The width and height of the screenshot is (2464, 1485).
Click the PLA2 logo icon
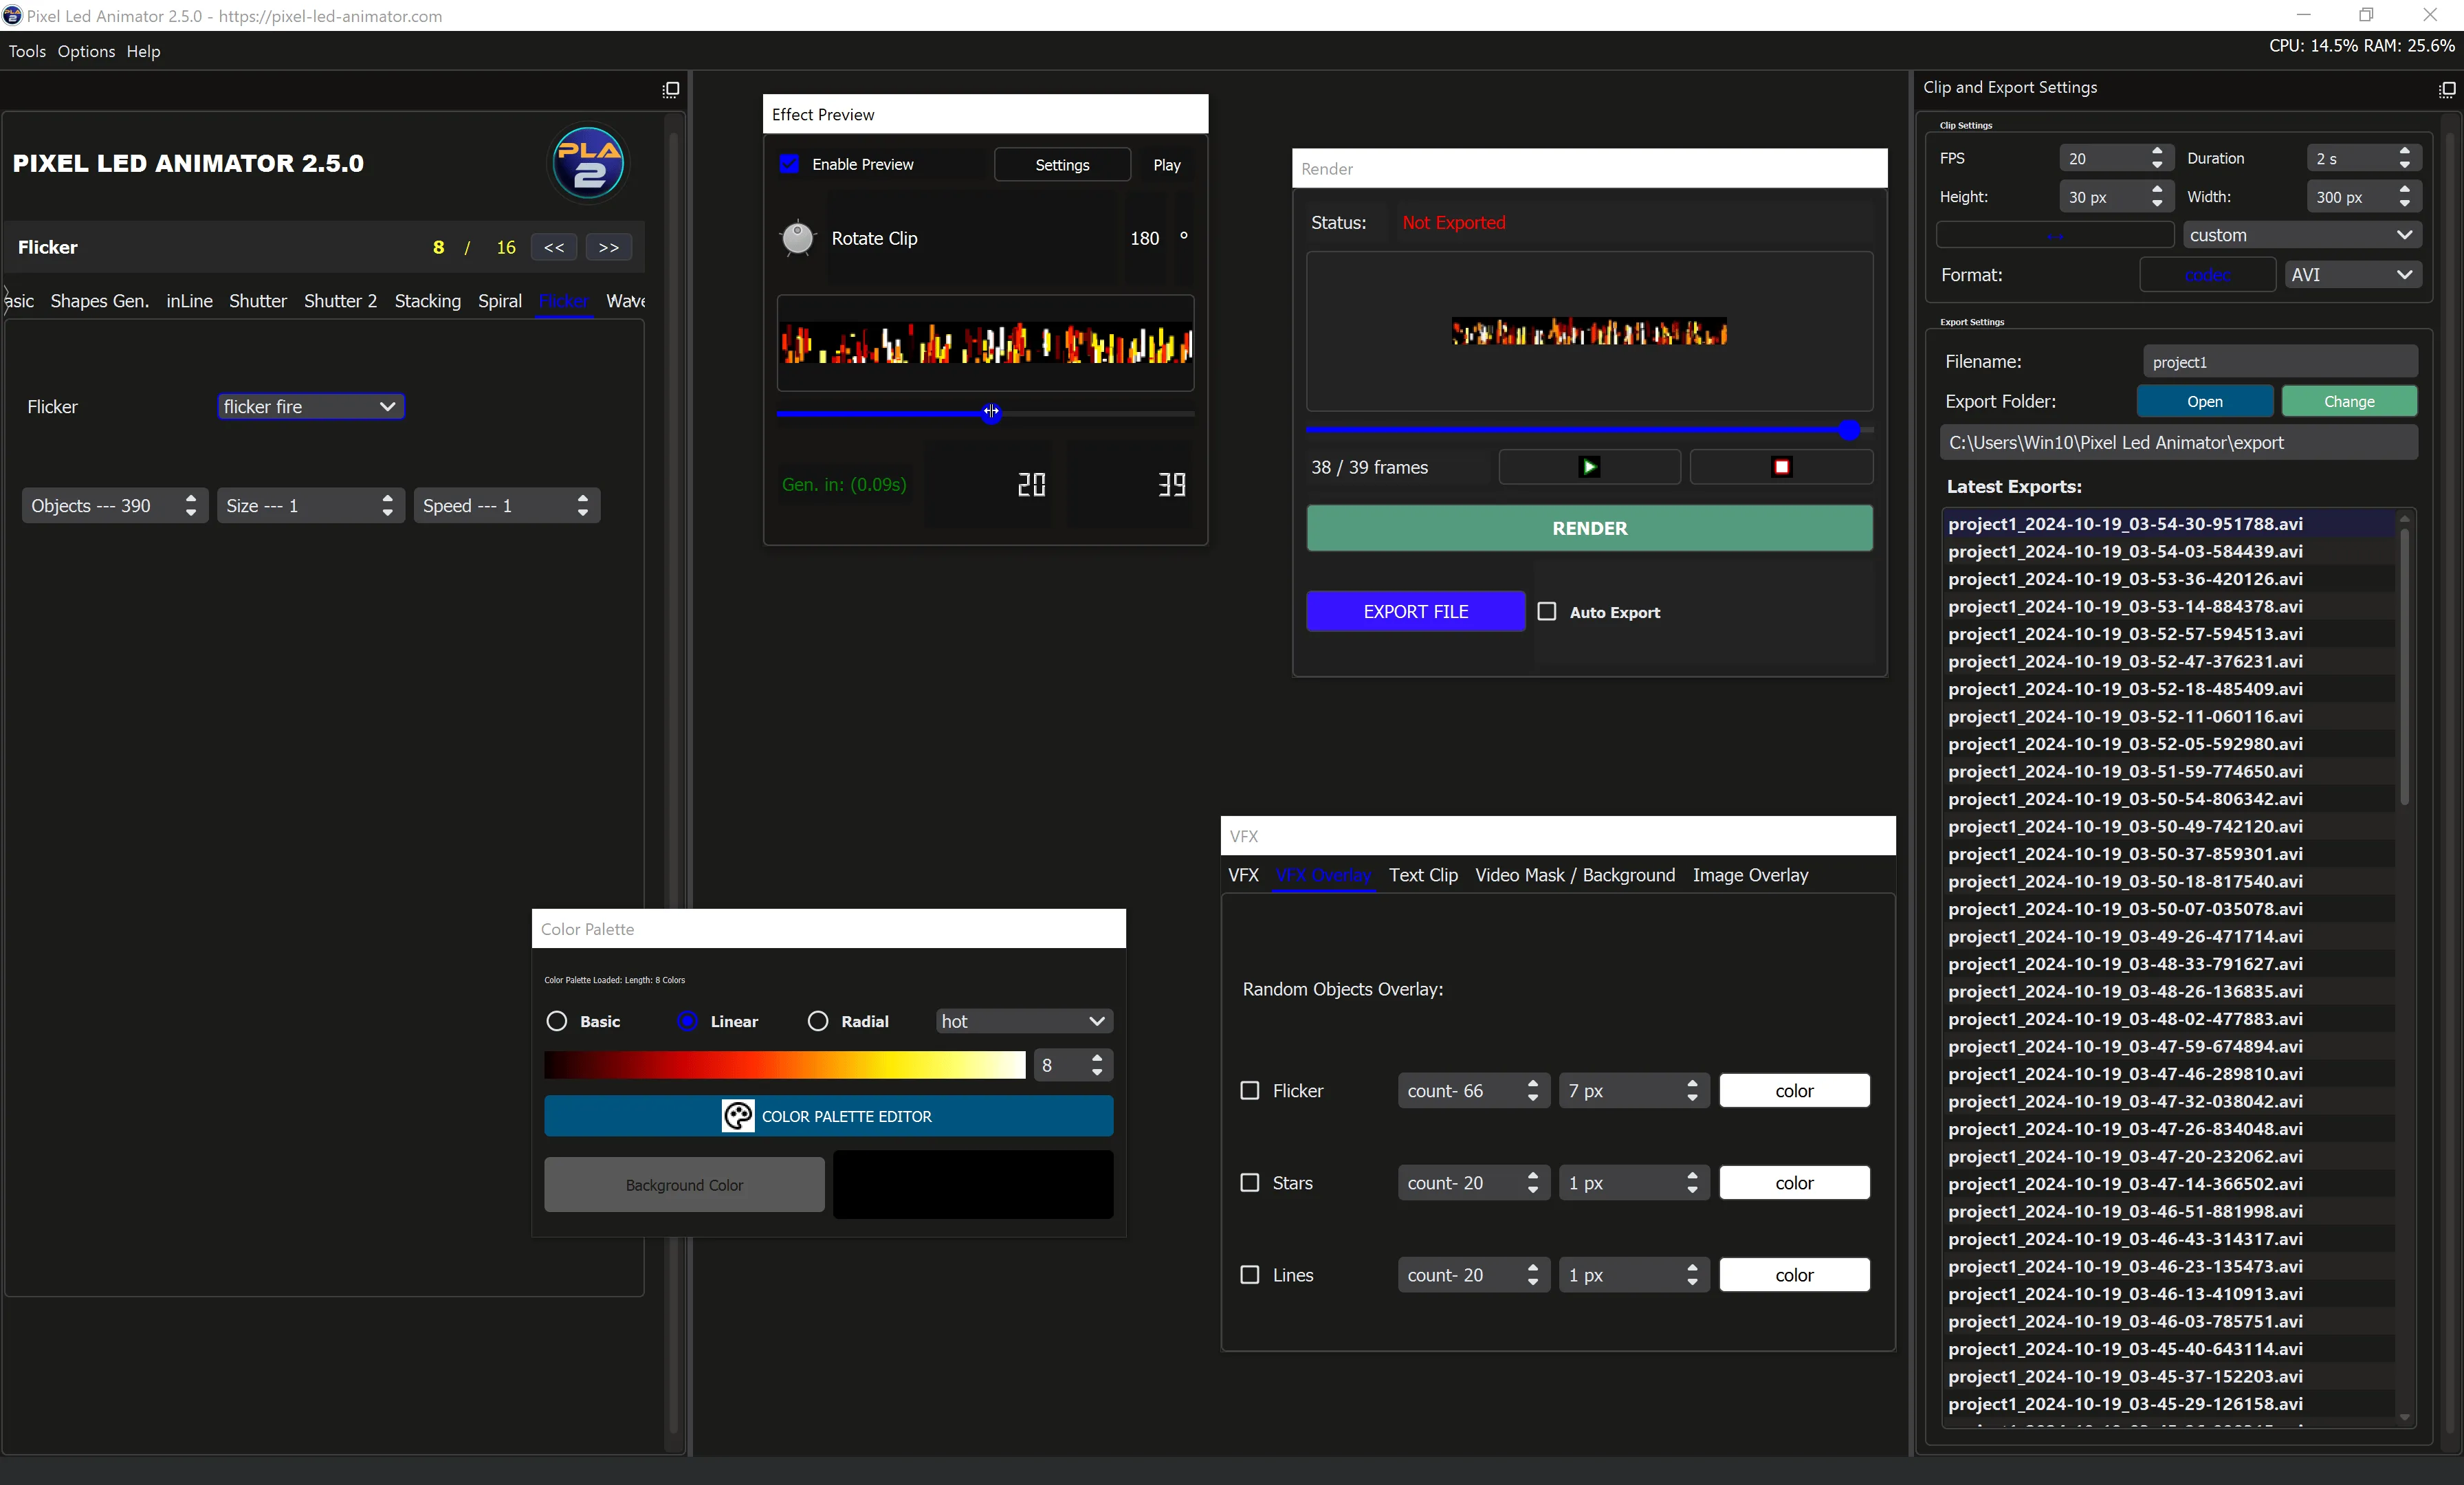tap(588, 163)
